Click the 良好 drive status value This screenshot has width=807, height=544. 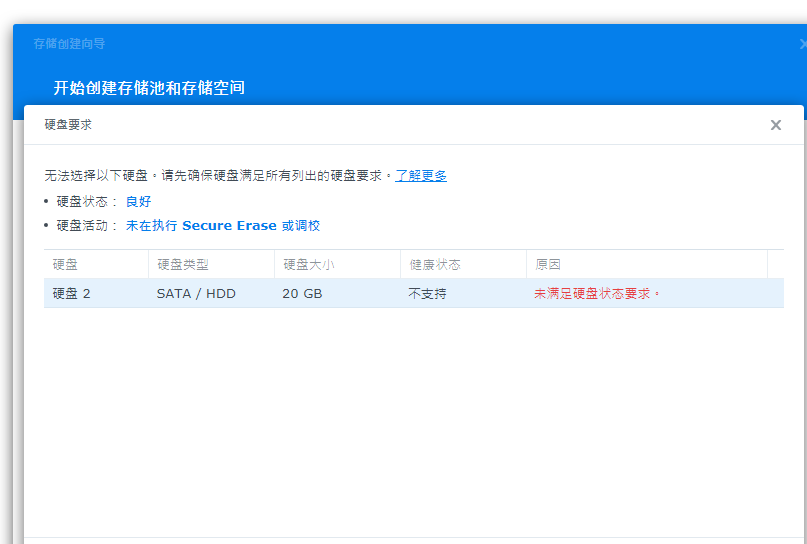point(138,201)
